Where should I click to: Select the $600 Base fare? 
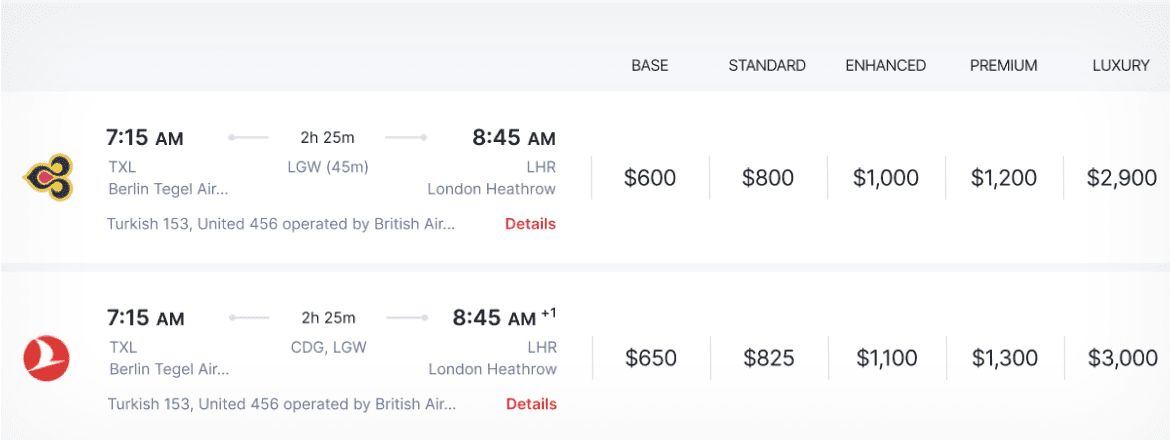tap(650, 178)
